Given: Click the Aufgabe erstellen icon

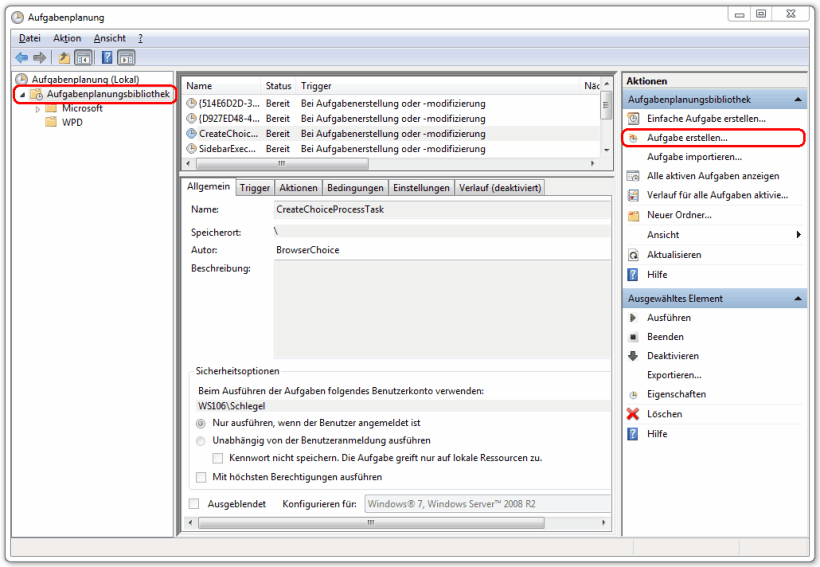Looking at the screenshot, I should click(633, 138).
